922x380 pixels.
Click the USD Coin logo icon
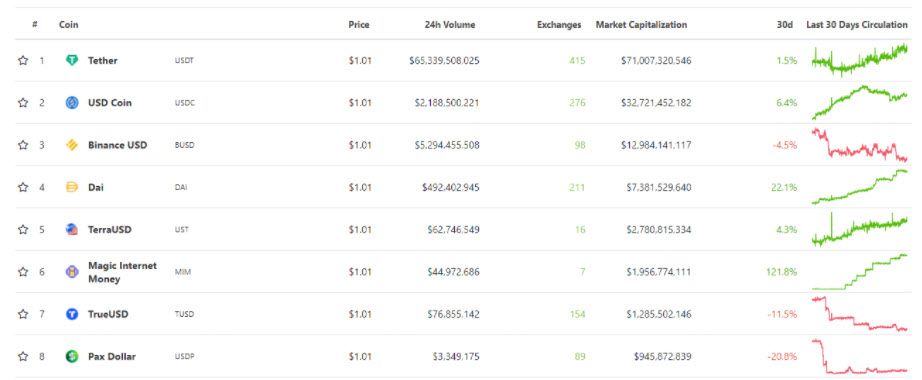(72, 102)
